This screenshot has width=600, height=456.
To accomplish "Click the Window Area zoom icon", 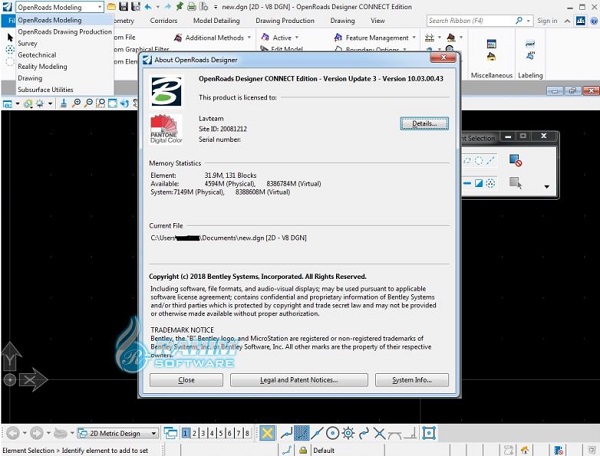I will [x=101, y=103].
